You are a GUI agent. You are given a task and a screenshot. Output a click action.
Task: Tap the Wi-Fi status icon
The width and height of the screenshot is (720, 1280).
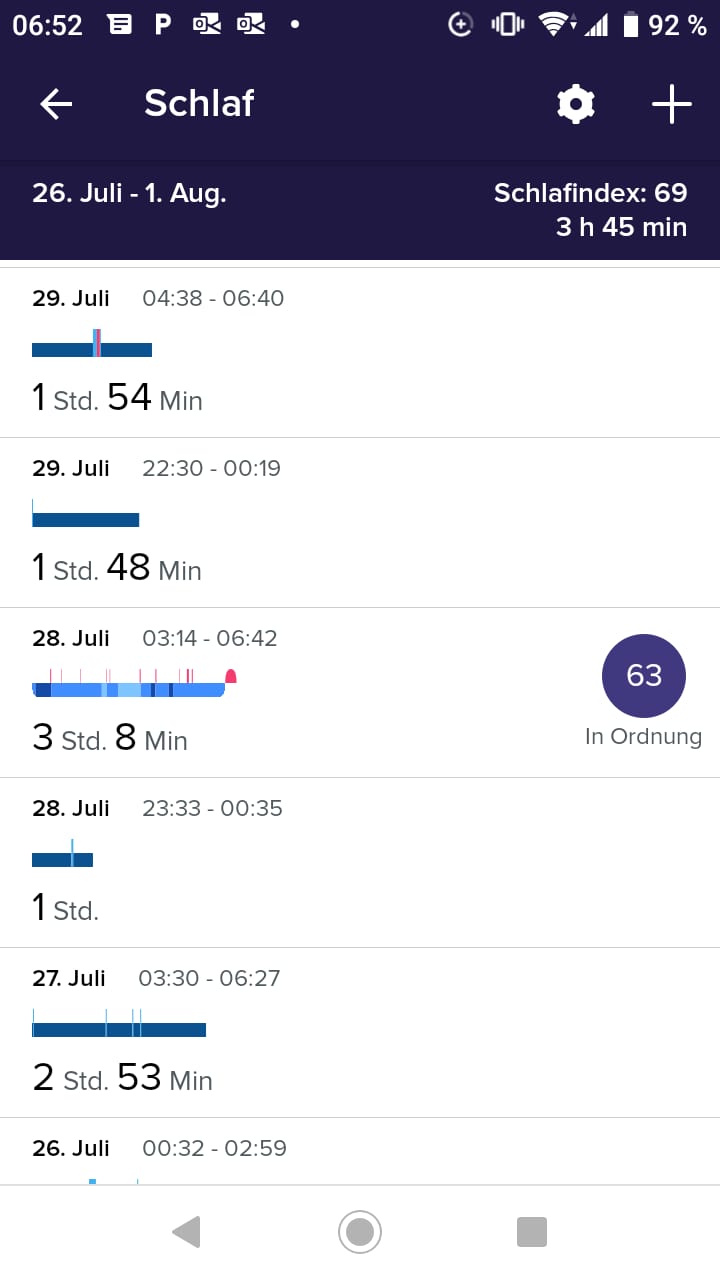tap(553, 25)
